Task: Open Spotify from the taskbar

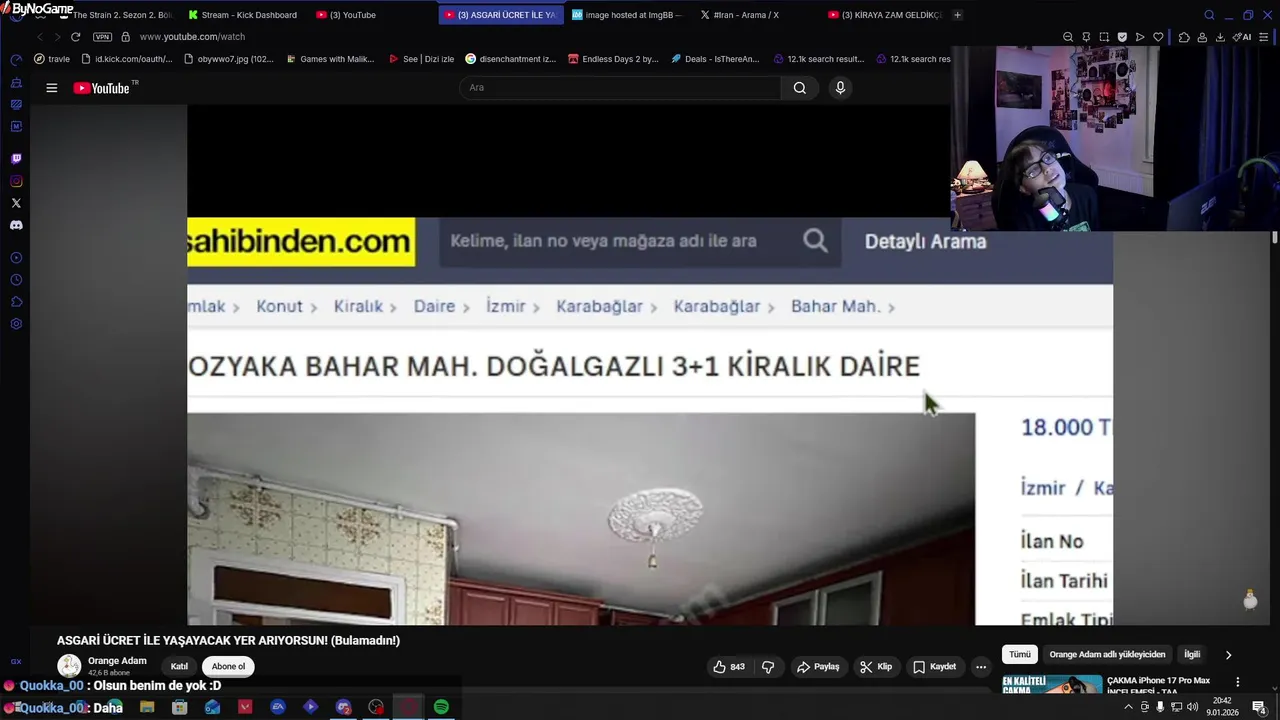Action: [x=441, y=707]
